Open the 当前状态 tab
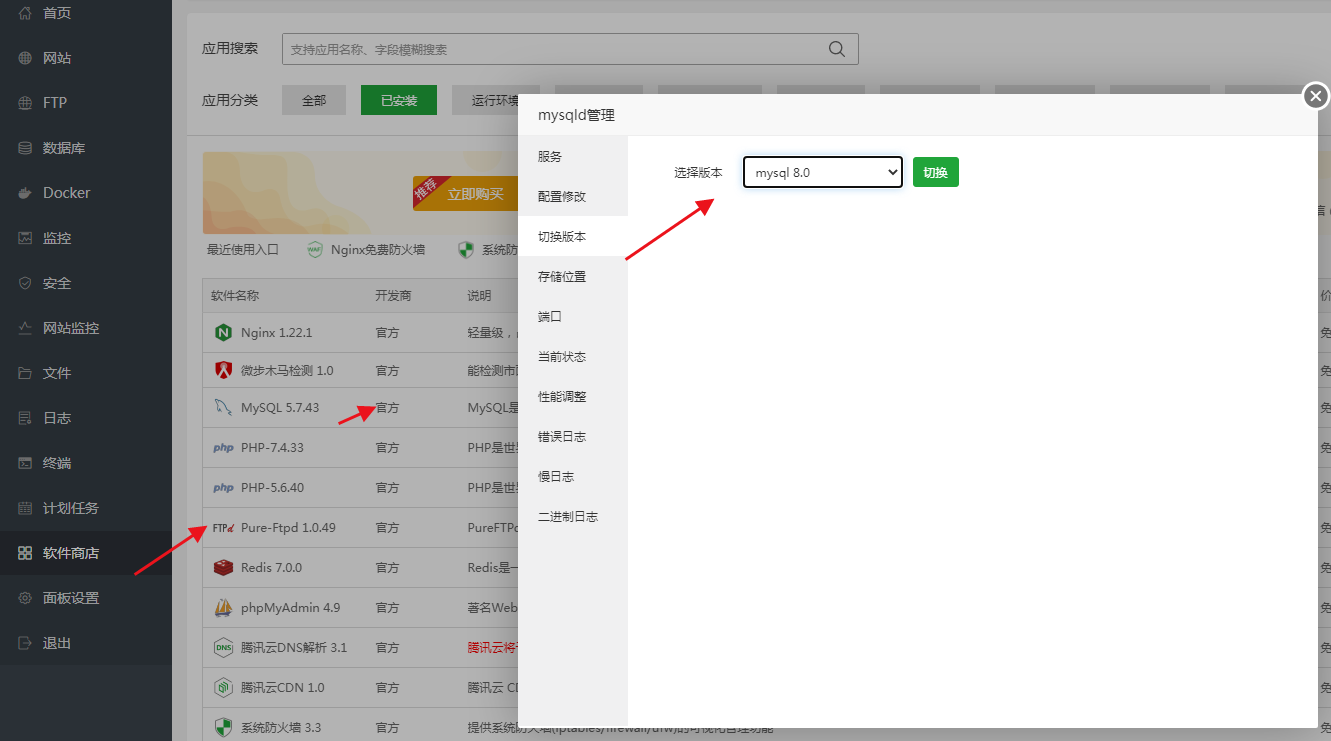Image resolution: width=1331 pixels, height=741 pixels. (573, 356)
